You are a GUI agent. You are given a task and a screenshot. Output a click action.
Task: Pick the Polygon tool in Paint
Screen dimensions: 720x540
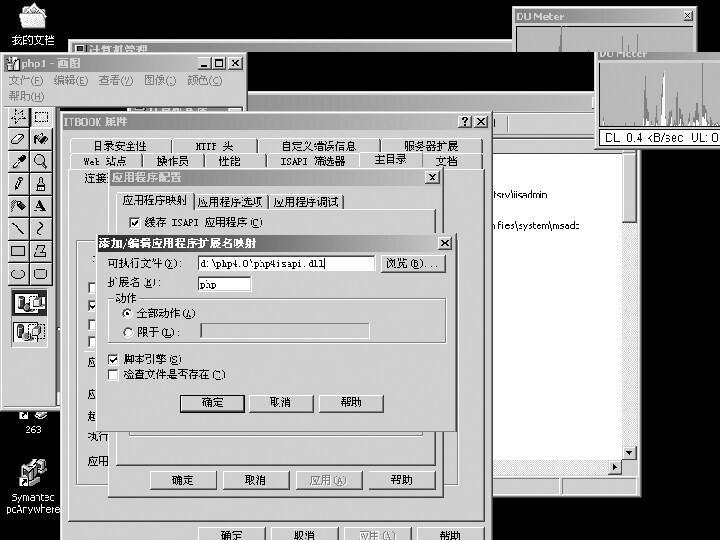pos(41,251)
